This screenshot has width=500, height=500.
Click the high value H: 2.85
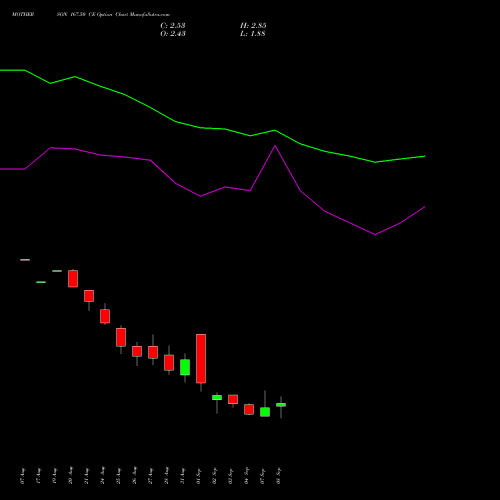253,26
